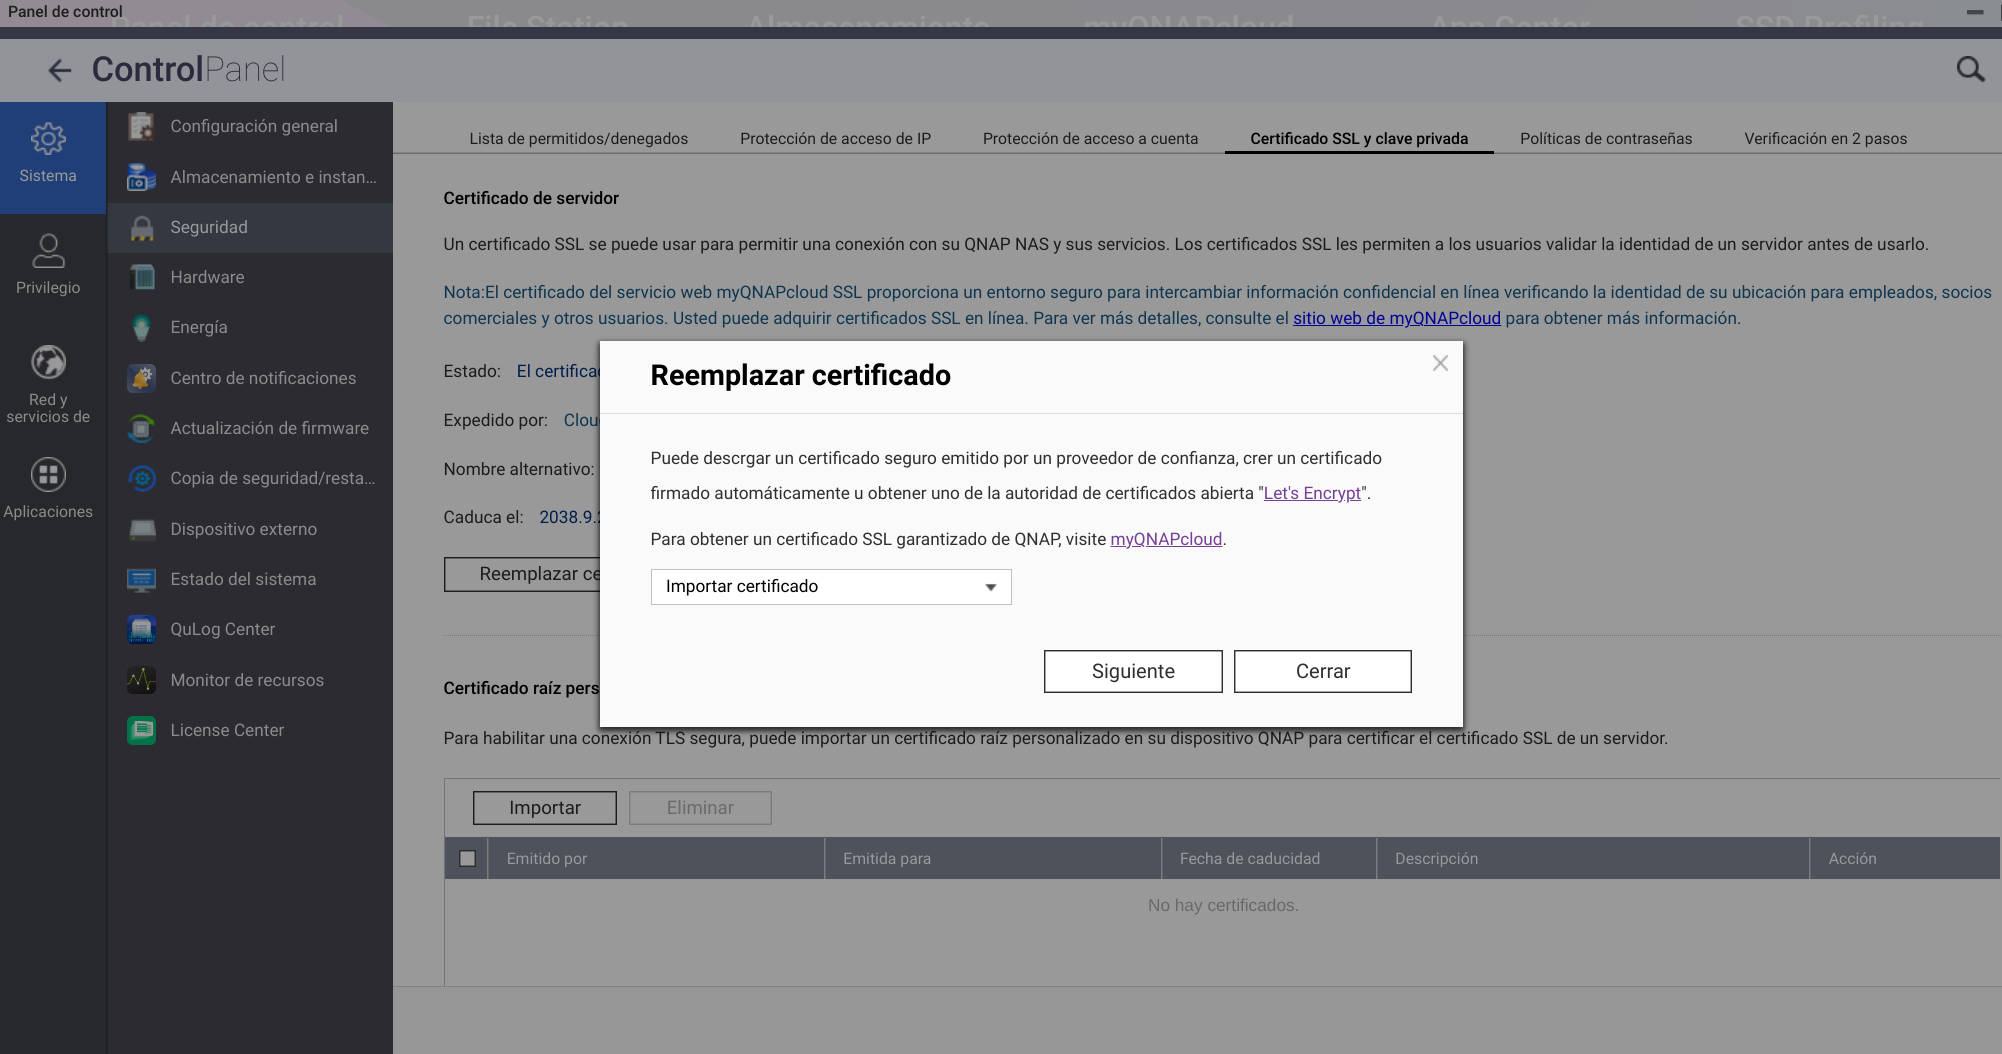Open the Privilegio user icon

[x=48, y=251]
